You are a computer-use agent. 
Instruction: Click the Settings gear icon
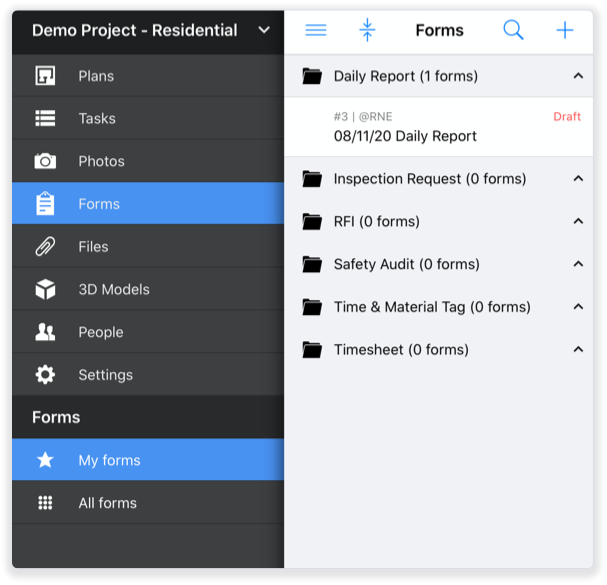point(45,375)
